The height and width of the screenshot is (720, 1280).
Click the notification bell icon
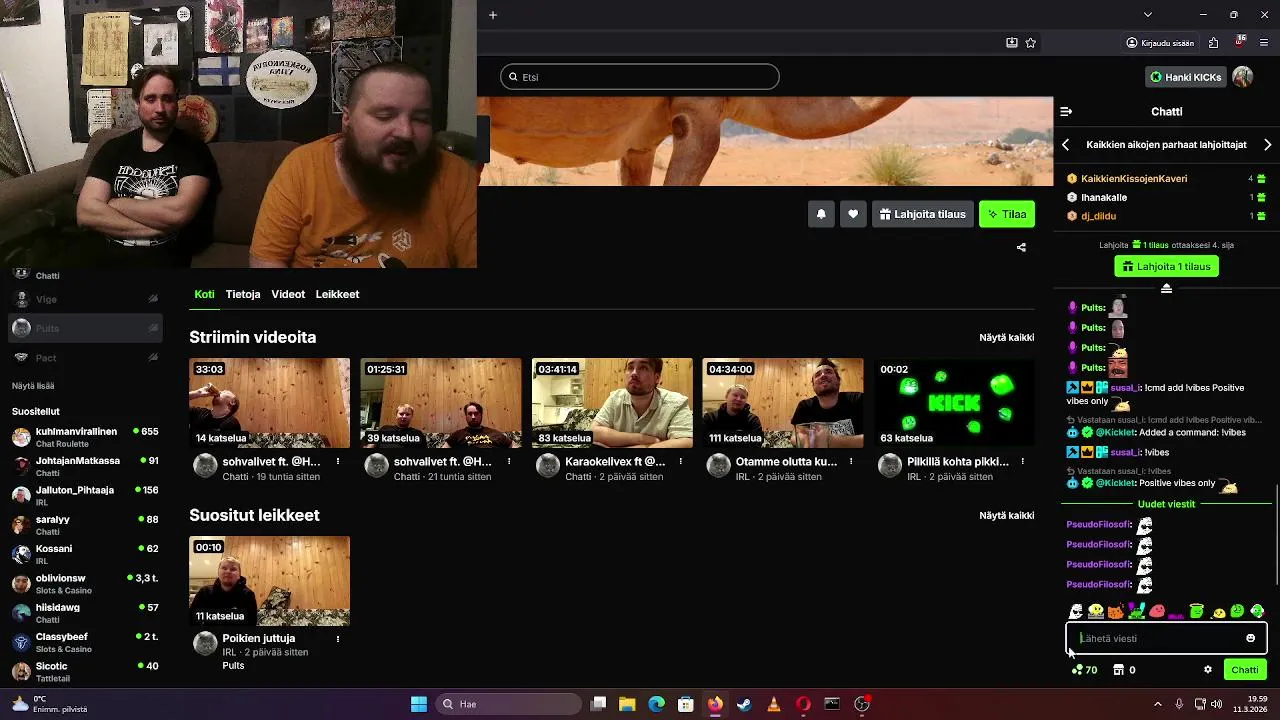(x=821, y=214)
